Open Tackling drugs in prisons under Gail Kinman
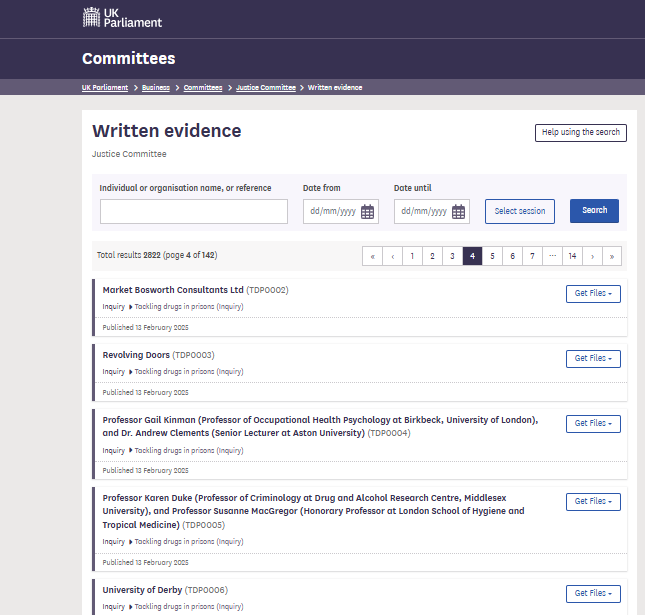This screenshot has width=645, height=615. (189, 451)
